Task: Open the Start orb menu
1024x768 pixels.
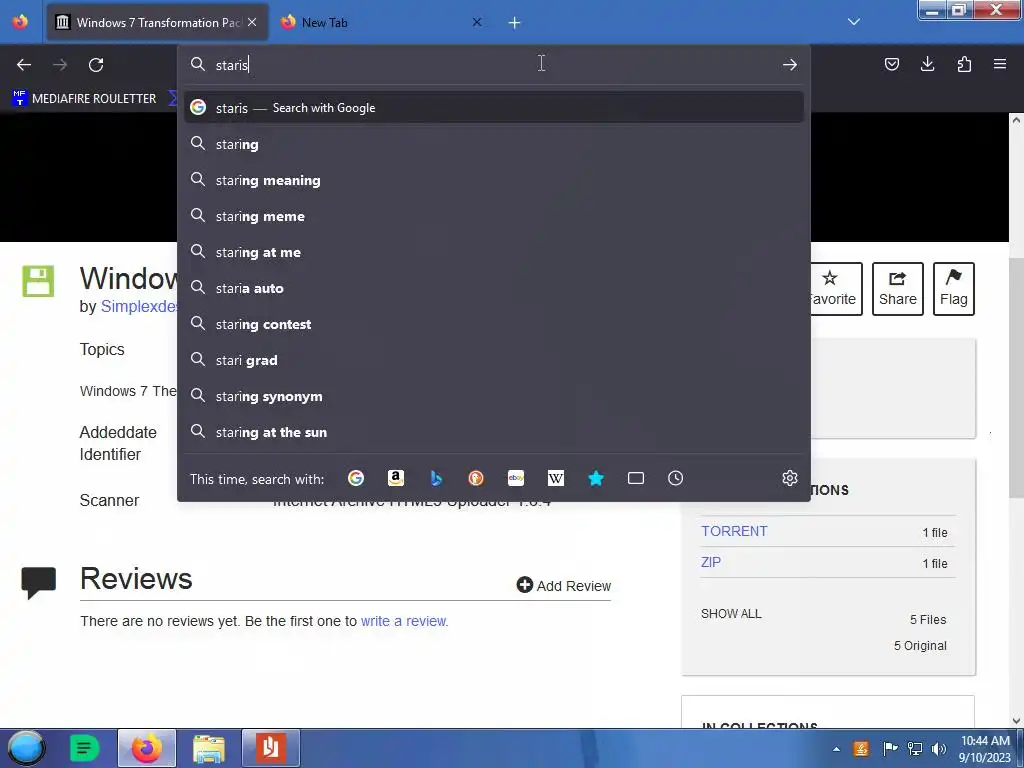Action: point(26,748)
